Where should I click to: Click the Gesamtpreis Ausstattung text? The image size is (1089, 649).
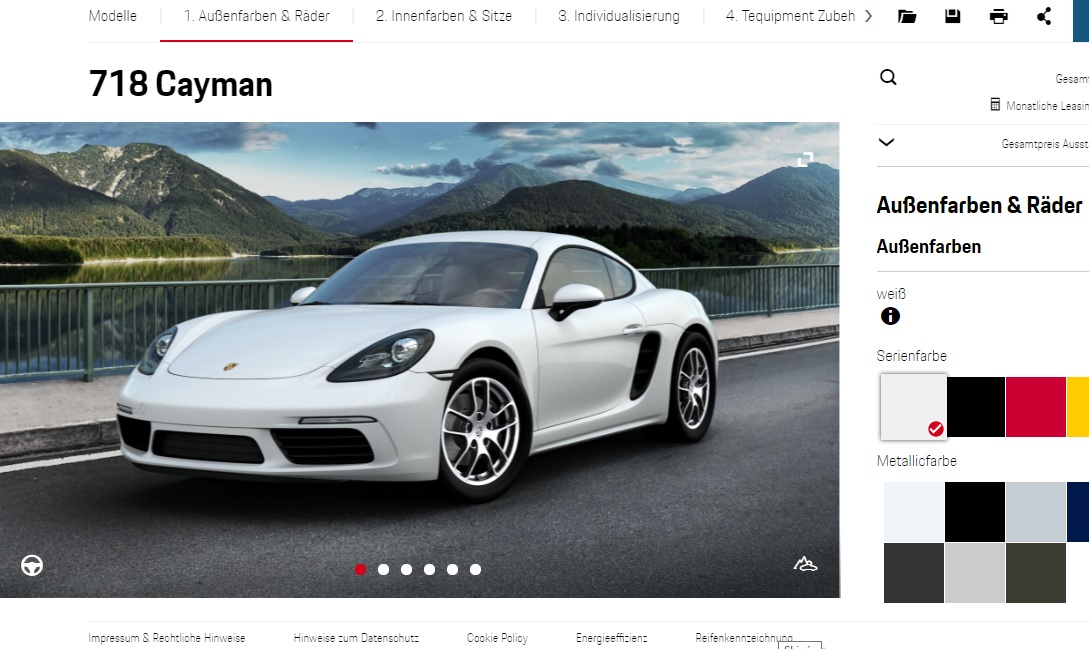point(1045,144)
